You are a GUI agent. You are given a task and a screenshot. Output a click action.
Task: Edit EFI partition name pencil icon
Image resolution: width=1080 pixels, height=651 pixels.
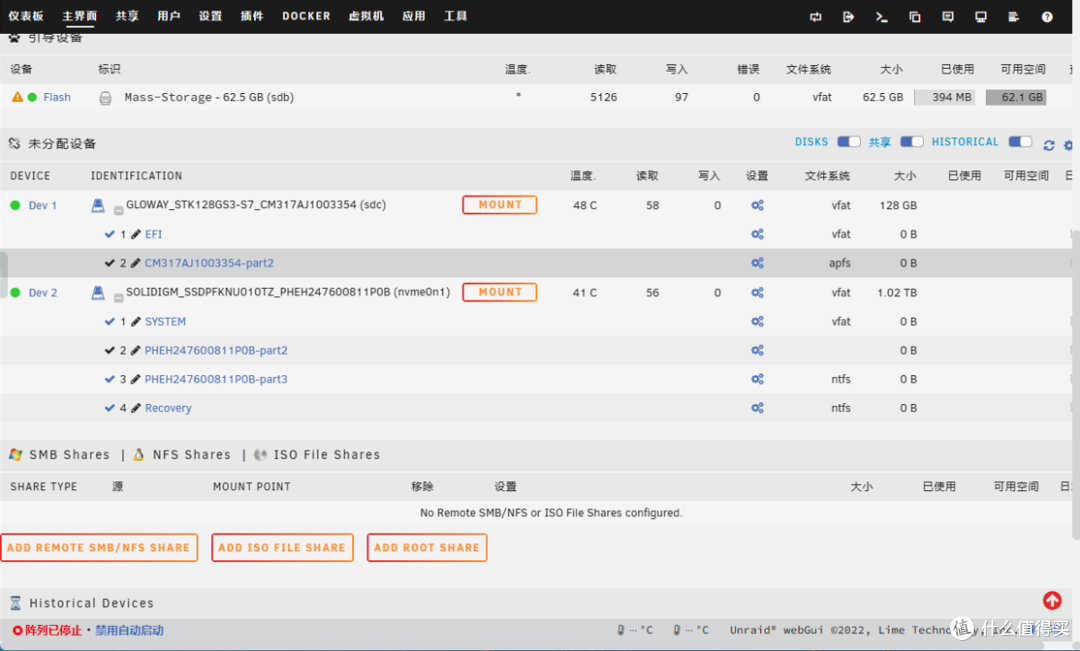(x=136, y=234)
